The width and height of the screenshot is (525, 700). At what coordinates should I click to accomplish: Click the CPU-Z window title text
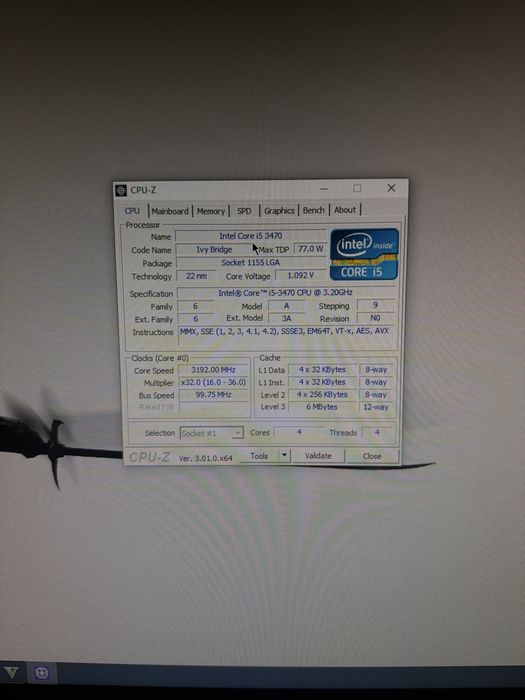click(143, 190)
